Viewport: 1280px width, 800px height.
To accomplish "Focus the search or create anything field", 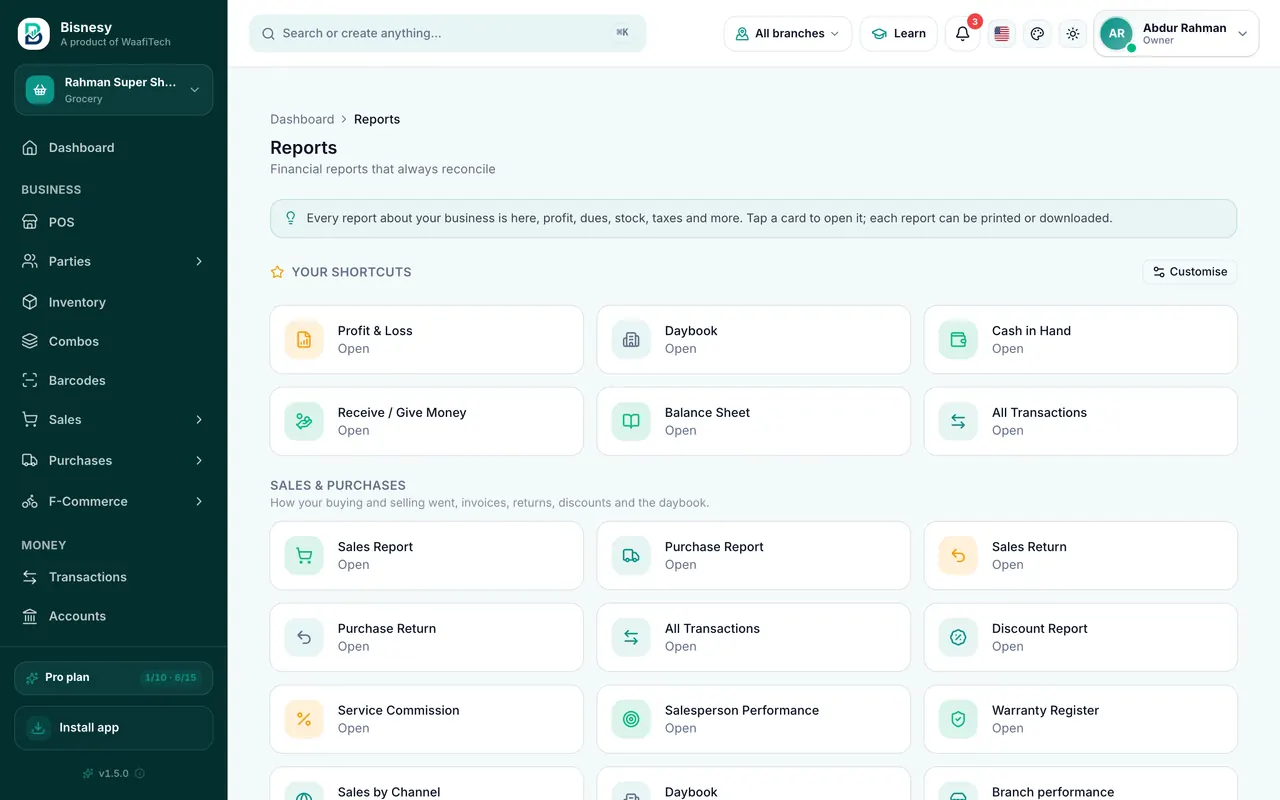I will coord(448,33).
